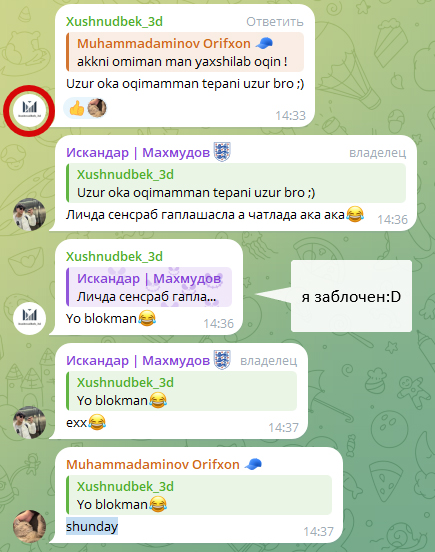Screen dimensions: 435x552
Task: Open Искандар's avatar beside 14:36 message
Action: (29, 214)
